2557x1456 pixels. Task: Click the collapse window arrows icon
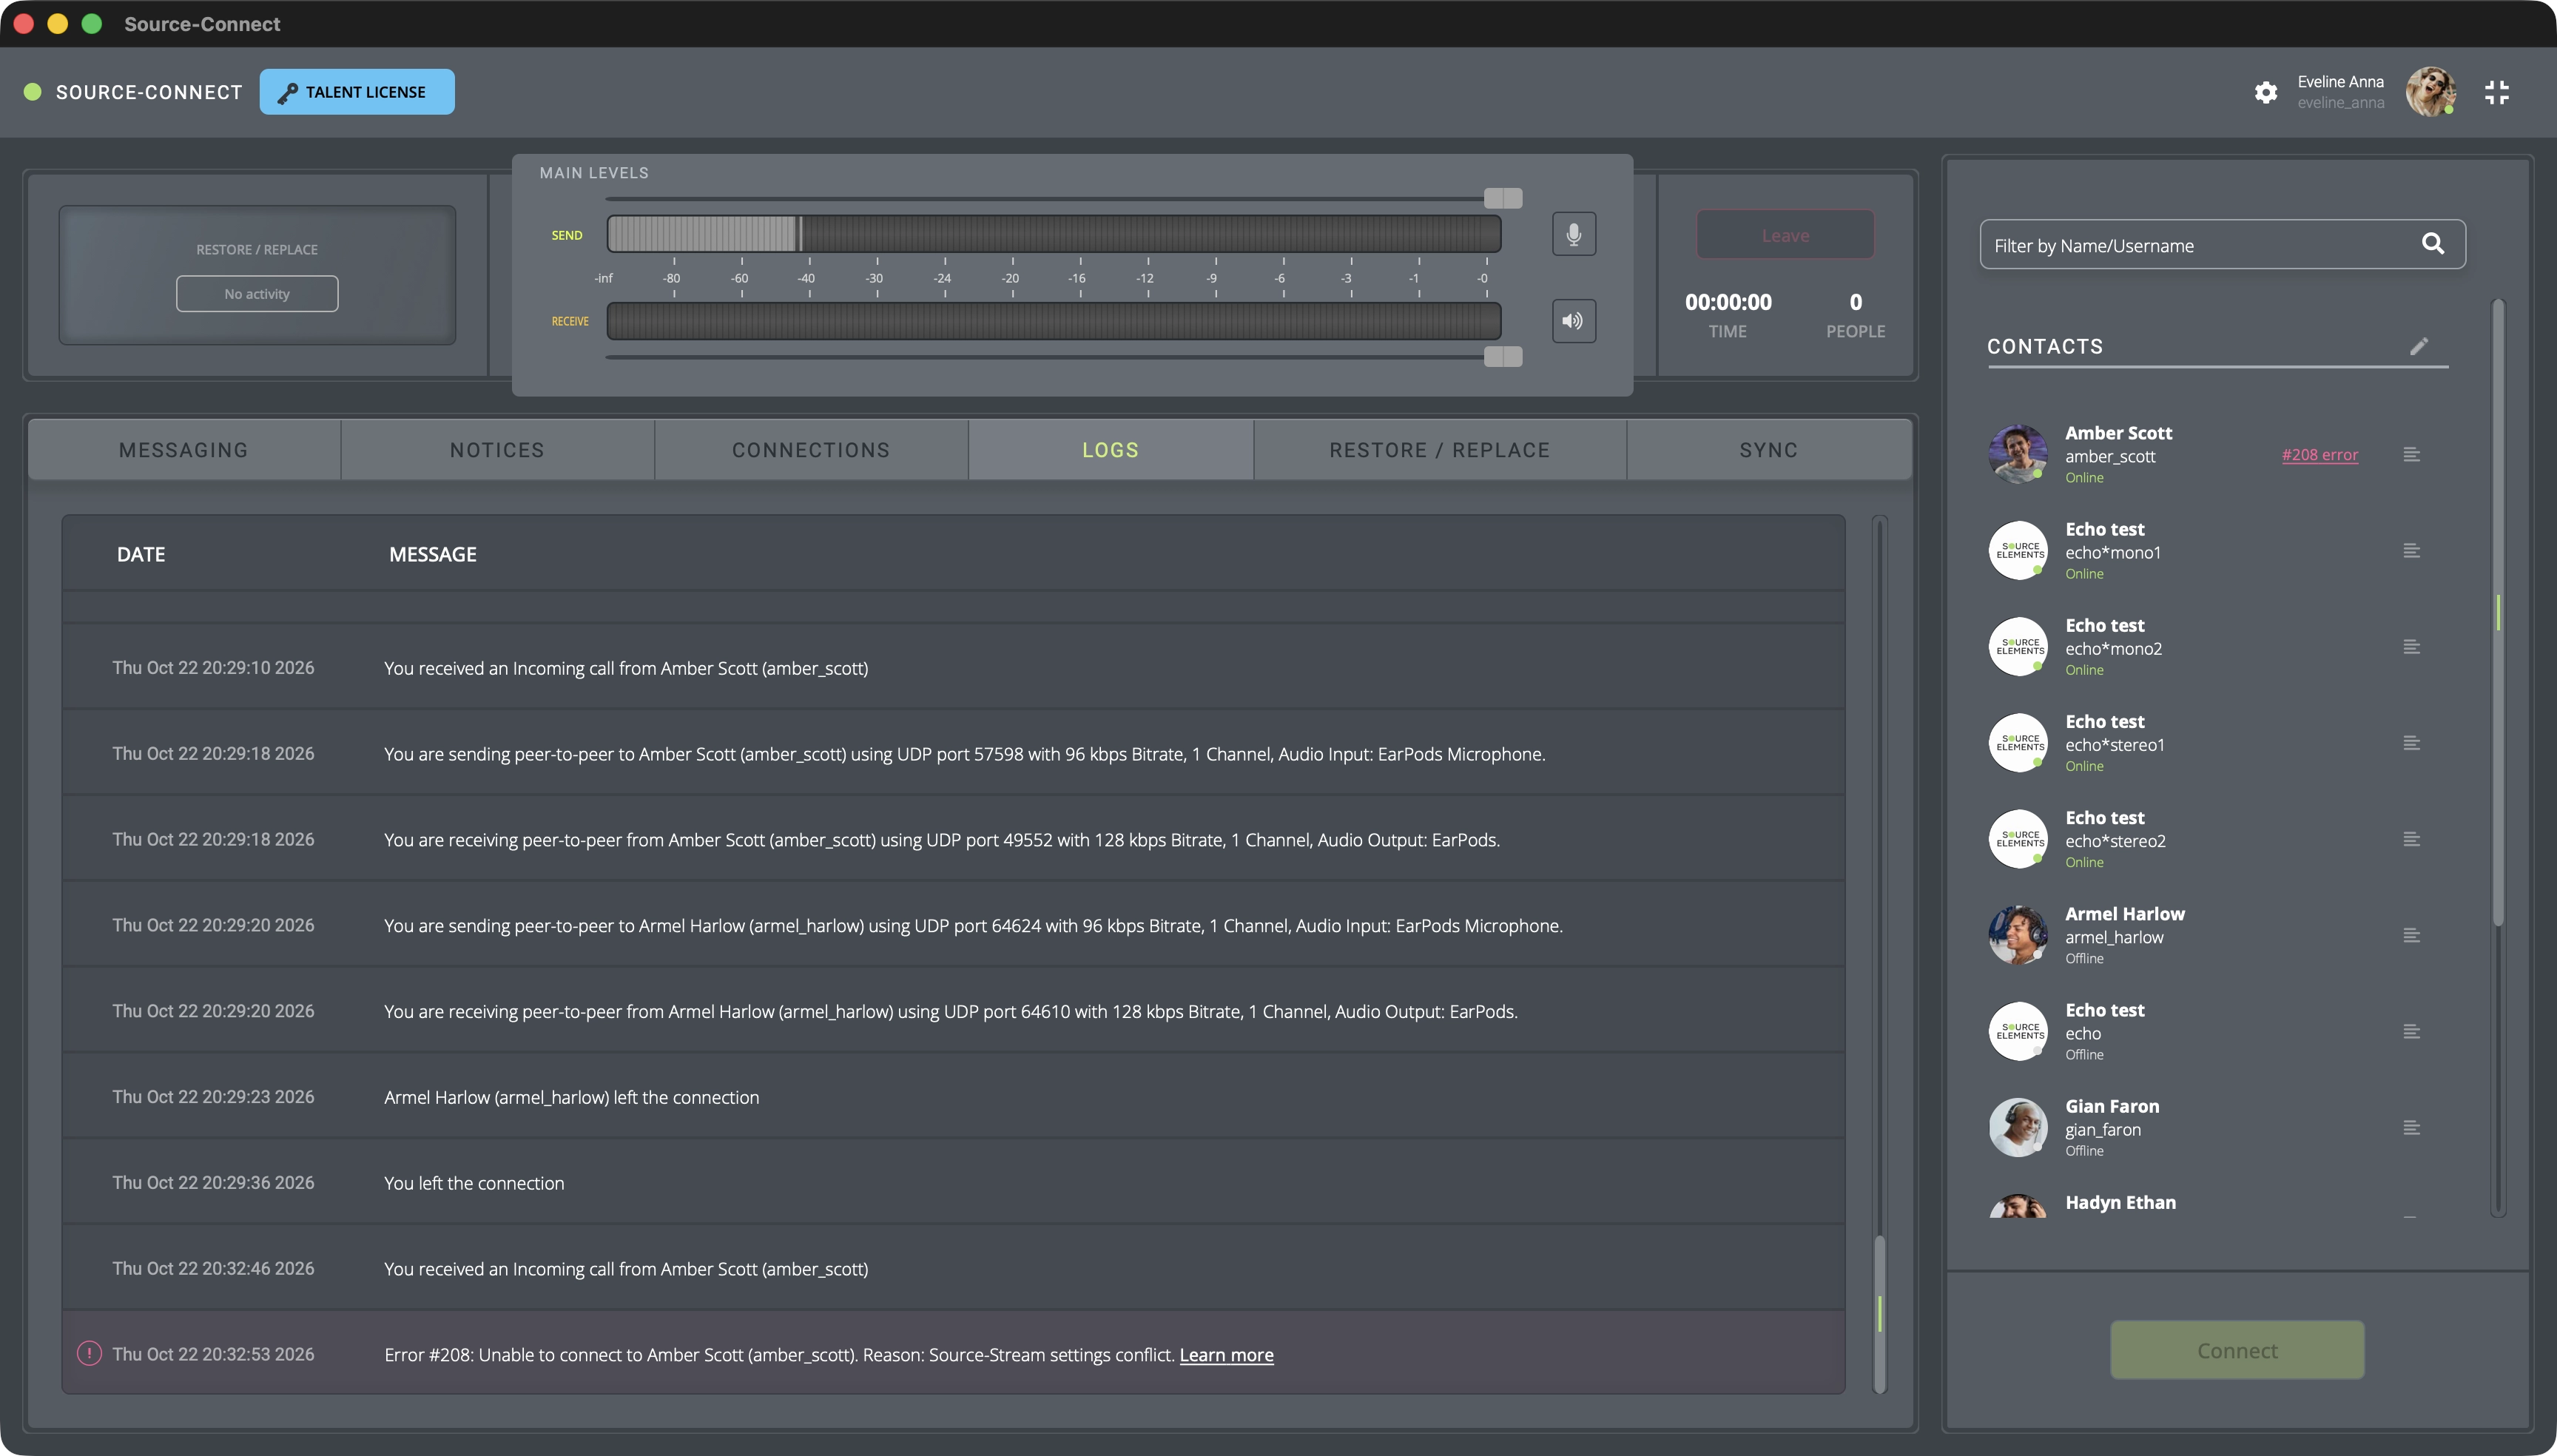[2496, 92]
